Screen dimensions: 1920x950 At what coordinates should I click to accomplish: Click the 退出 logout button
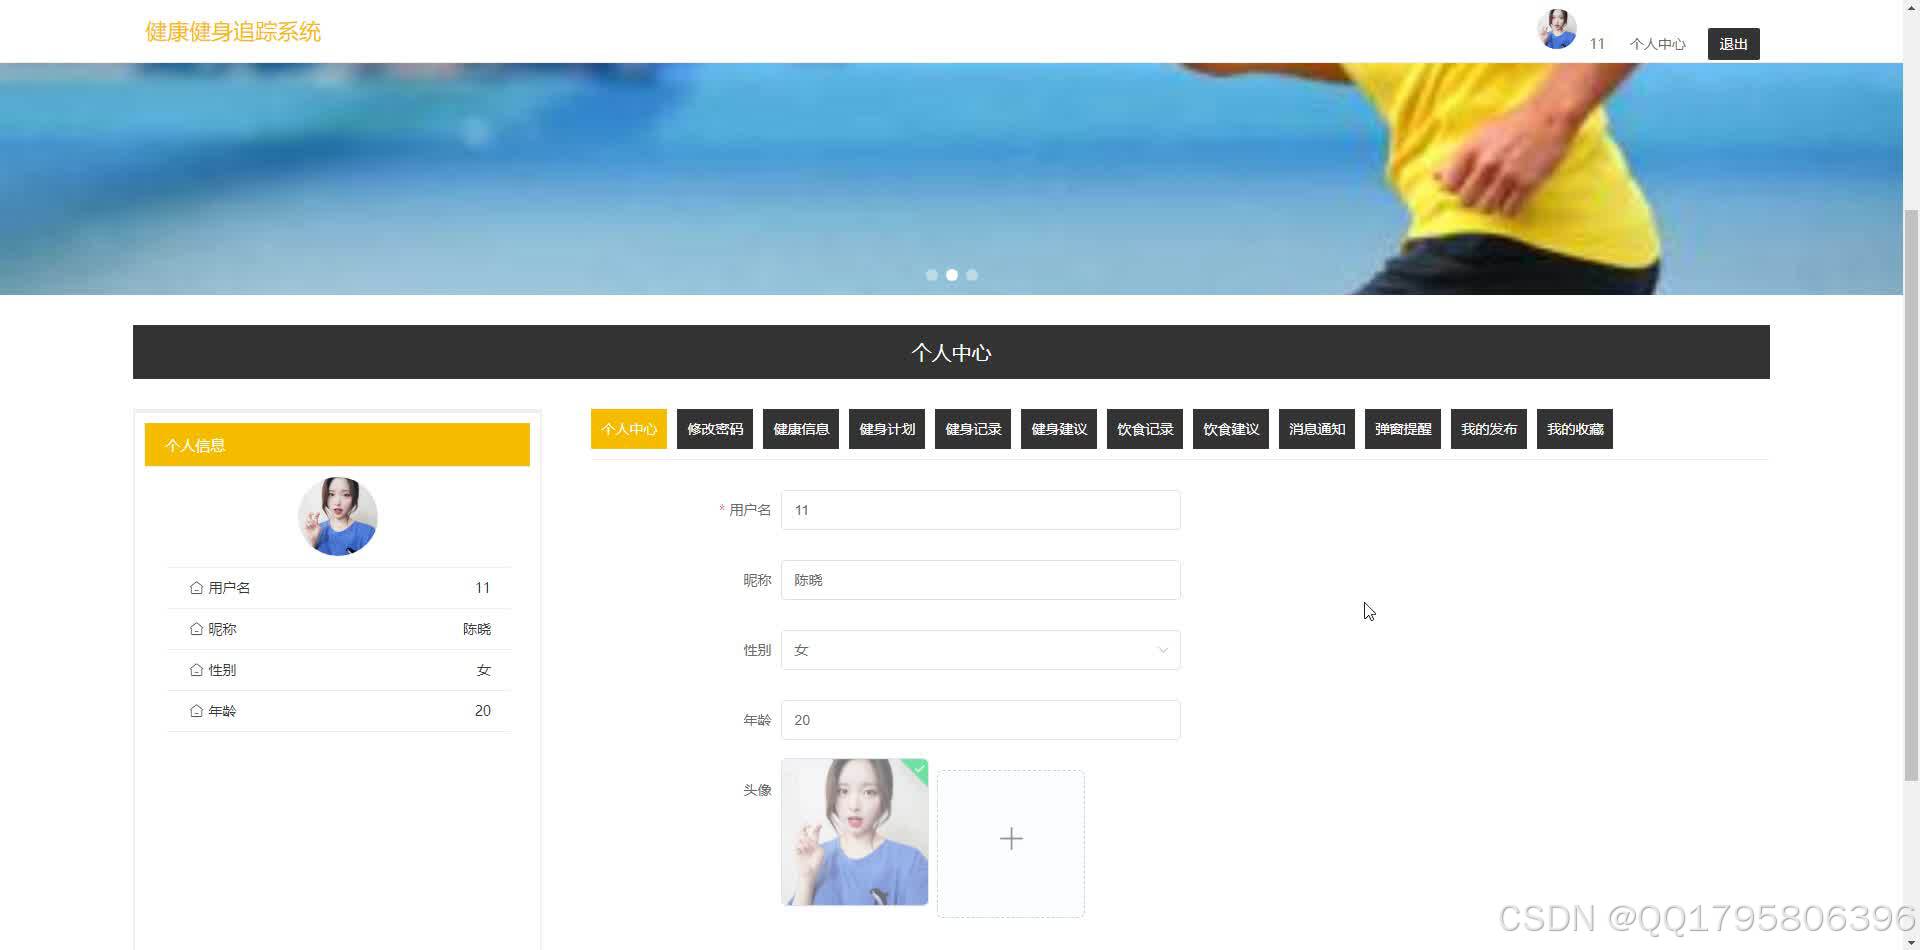click(1734, 44)
